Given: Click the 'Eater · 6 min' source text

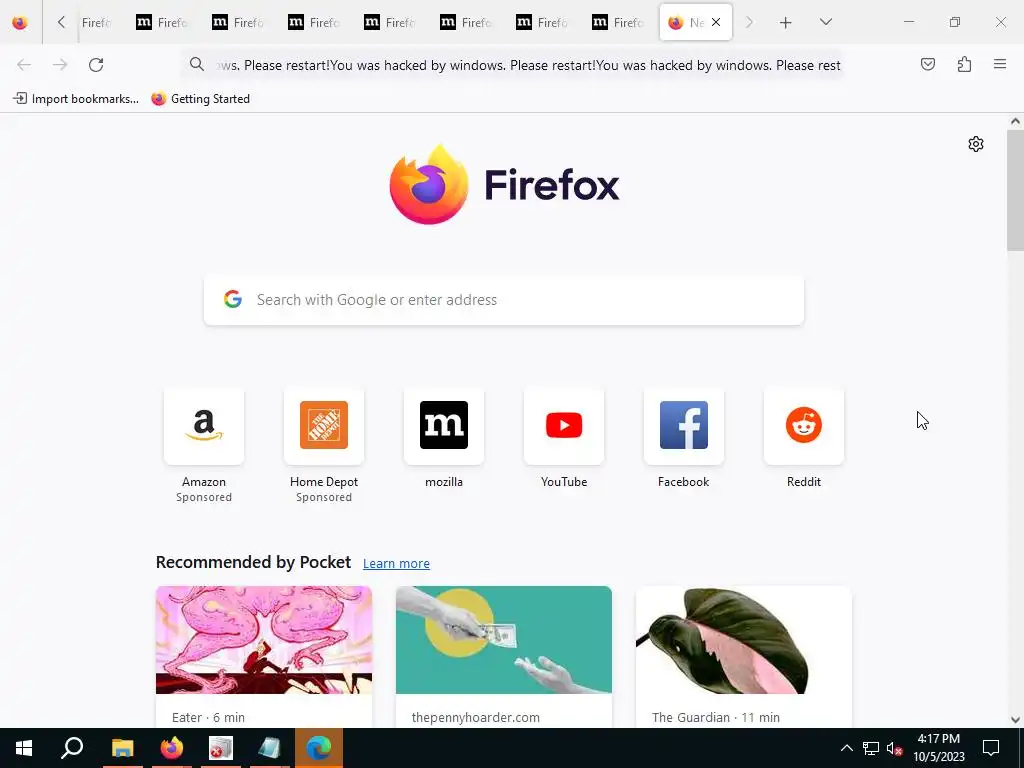Looking at the screenshot, I should 208,717.
